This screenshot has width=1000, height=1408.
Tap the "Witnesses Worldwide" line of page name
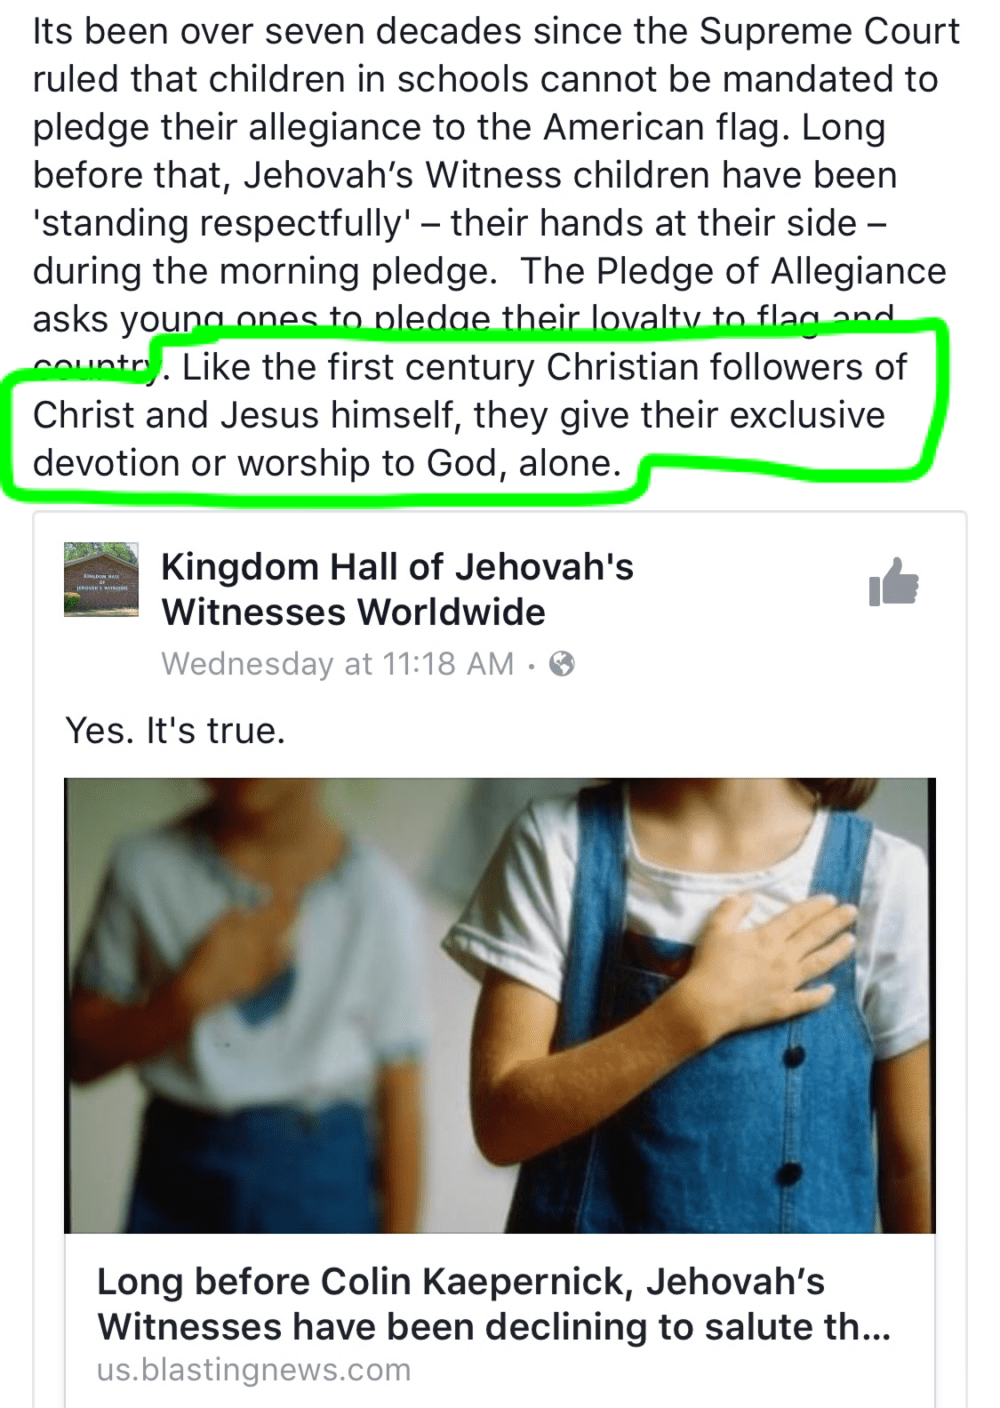click(354, 612)
